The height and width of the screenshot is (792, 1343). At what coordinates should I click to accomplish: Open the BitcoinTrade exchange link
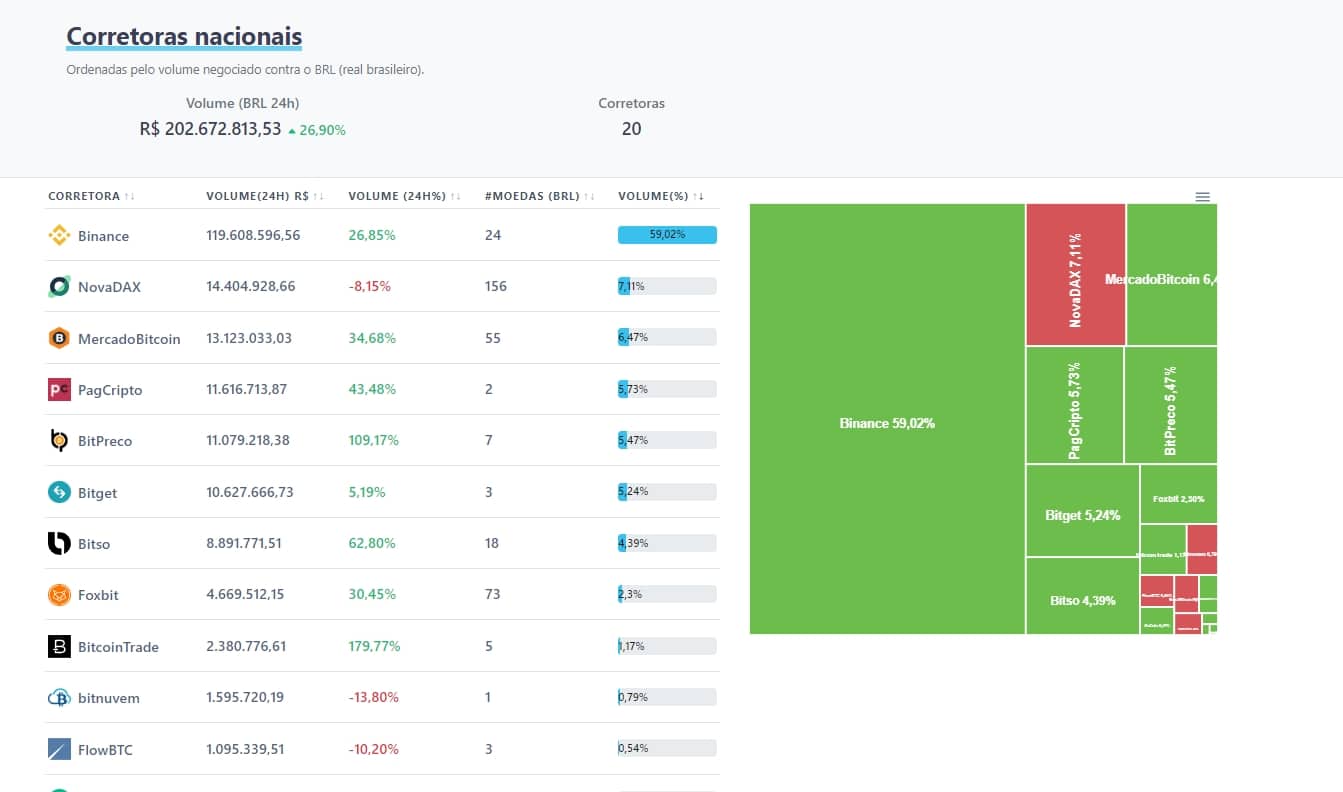[118, 647]
